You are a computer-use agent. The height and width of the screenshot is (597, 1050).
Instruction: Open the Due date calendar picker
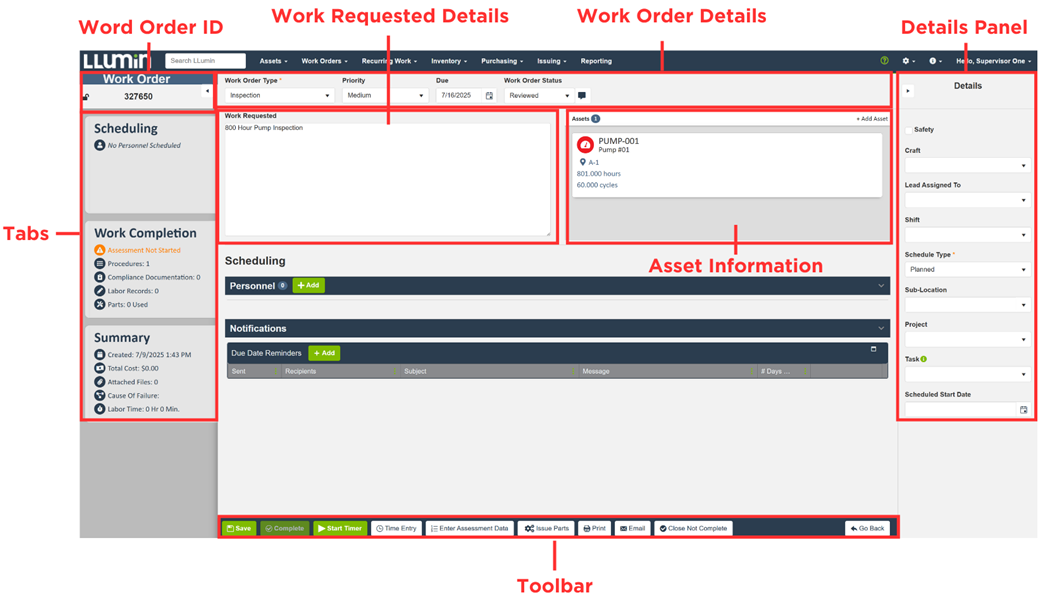[489, 96]
